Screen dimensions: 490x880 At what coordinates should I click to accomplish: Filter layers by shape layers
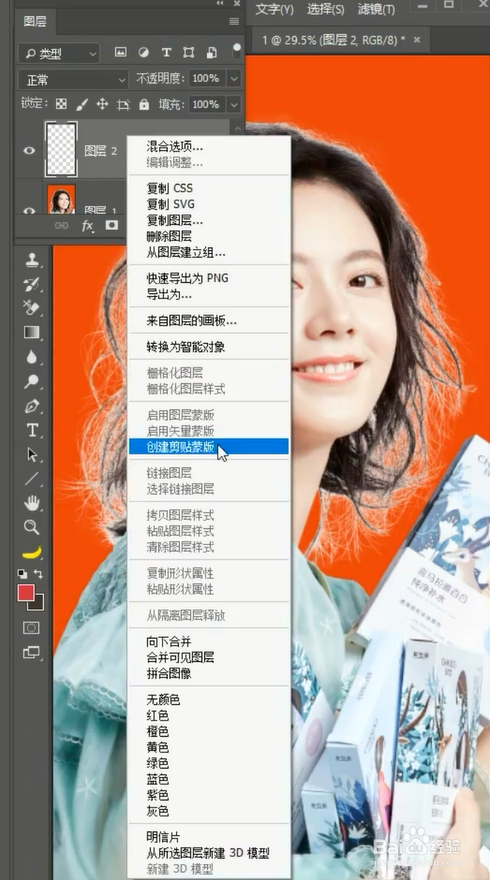pos(189,52)
